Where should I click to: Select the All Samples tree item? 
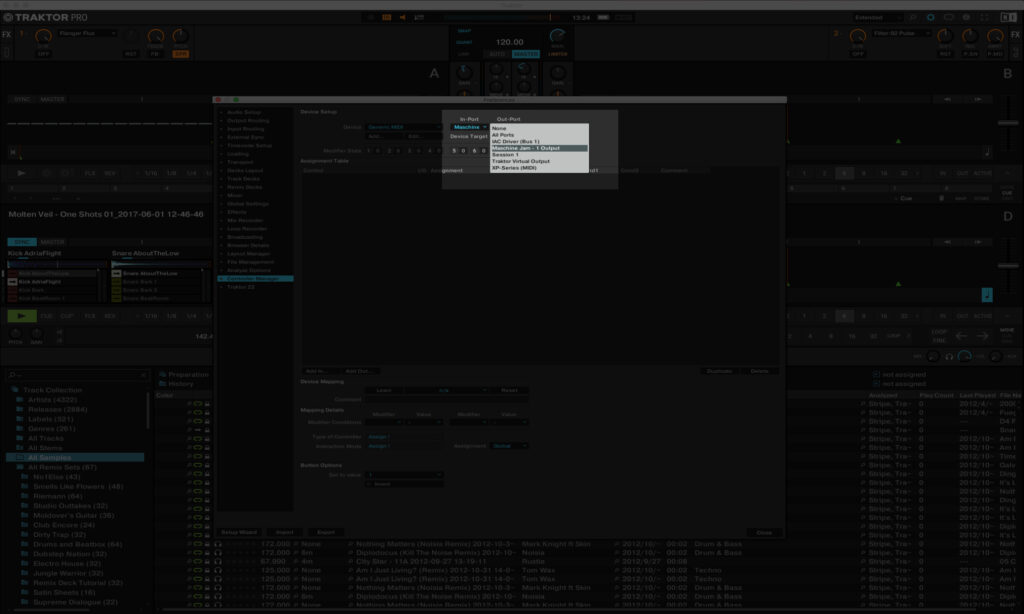click(x=75, y=458)
